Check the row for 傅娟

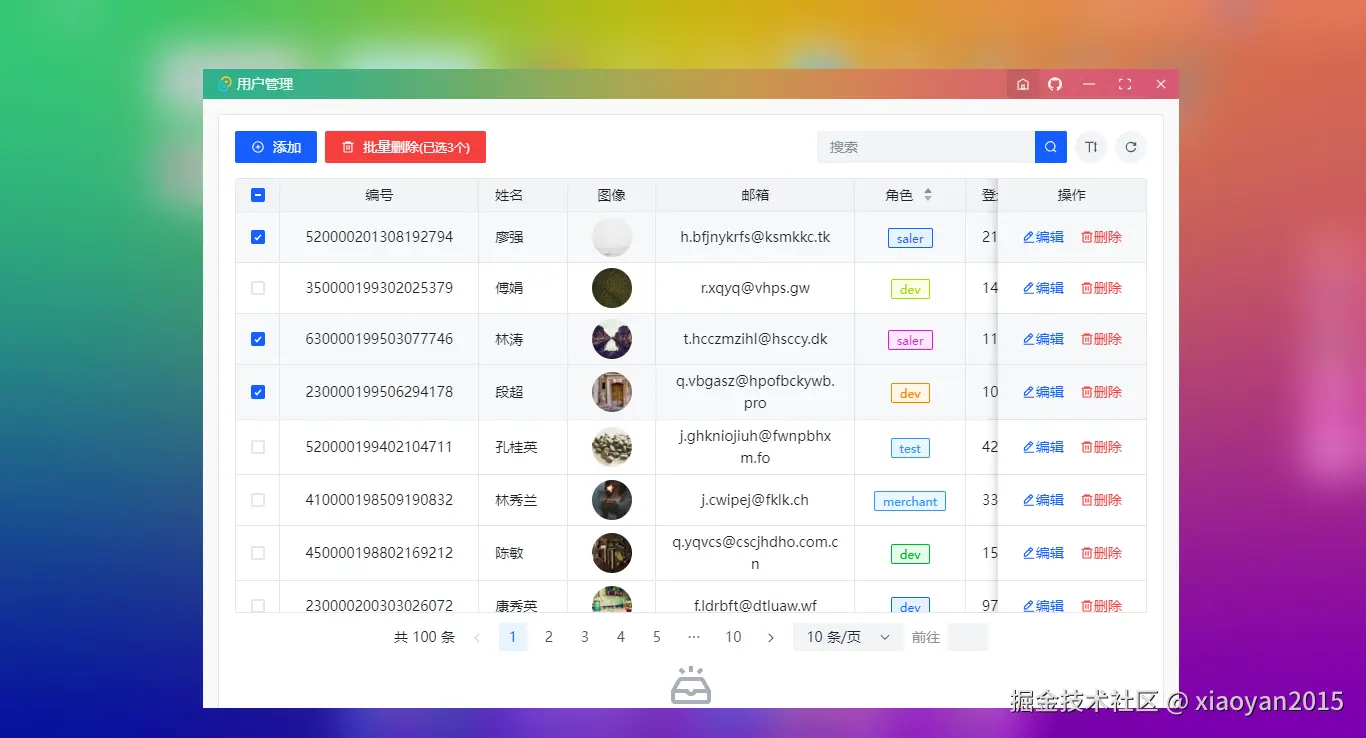click(258, 288)
